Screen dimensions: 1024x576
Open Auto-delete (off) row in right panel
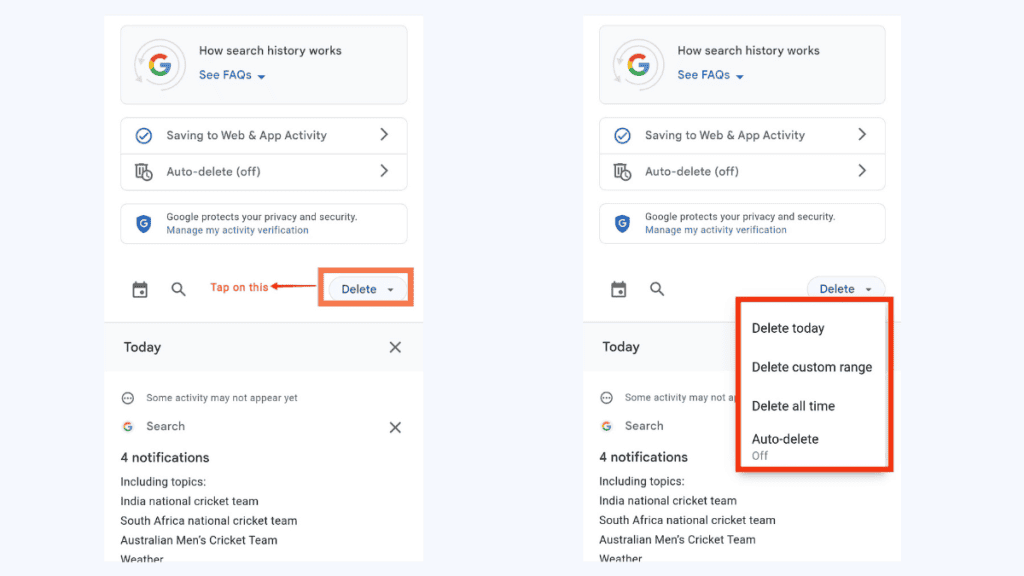[x=741, y=171]
